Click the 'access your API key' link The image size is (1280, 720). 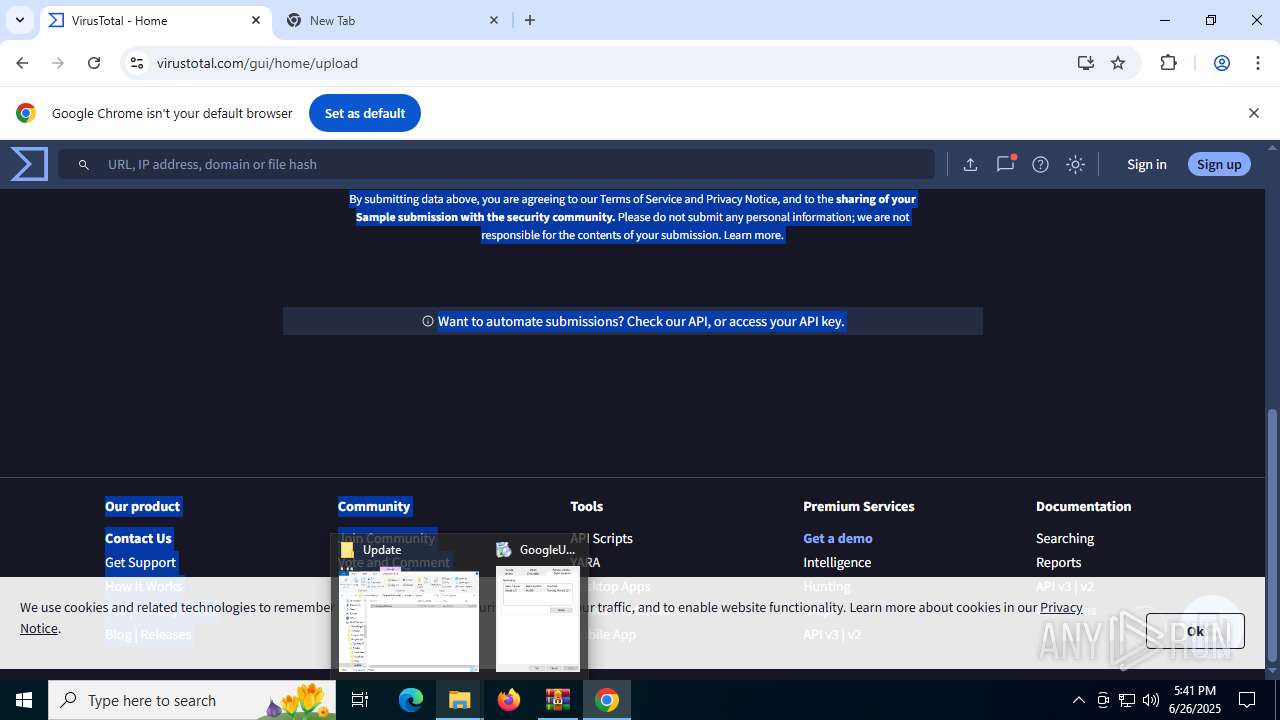click(787, 321)
